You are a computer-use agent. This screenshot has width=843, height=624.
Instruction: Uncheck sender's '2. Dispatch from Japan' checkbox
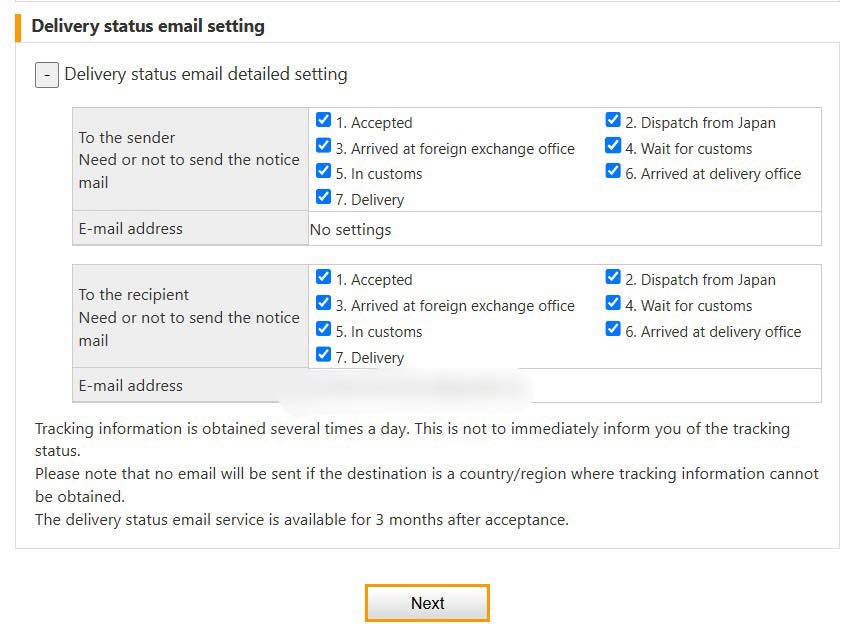(613, 121)
